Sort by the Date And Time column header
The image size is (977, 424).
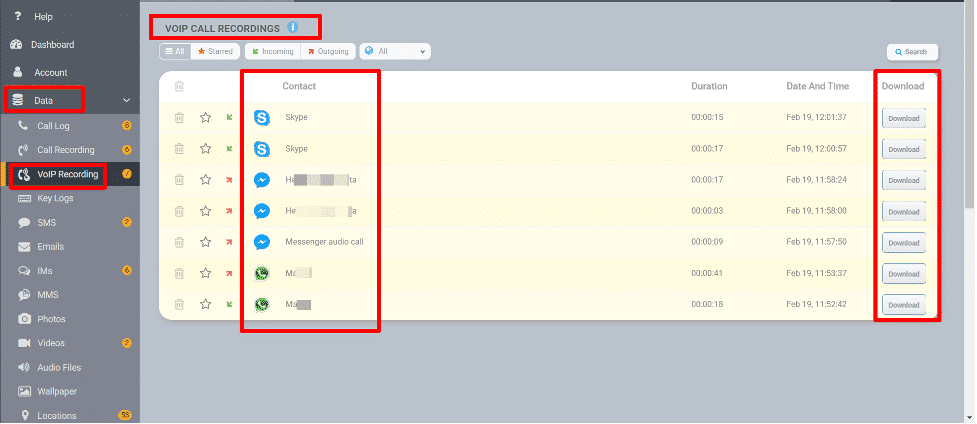[x=817, y=86]
